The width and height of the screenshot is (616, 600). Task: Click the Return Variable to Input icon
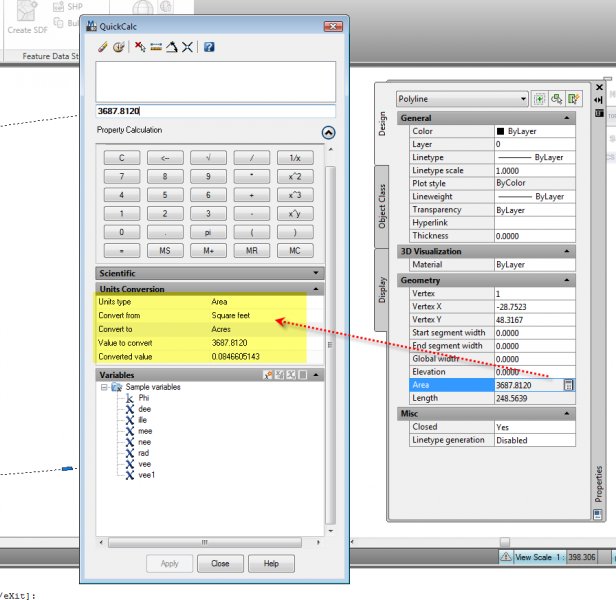pyautogui.click(x=303, y=375)
